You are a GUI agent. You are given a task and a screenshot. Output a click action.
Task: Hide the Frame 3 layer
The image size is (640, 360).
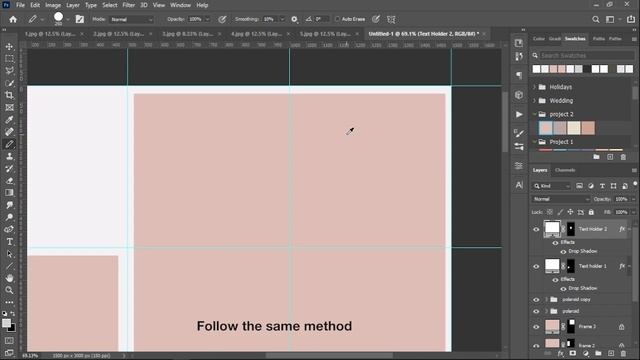pyautogui.click(x=536, y=327)
